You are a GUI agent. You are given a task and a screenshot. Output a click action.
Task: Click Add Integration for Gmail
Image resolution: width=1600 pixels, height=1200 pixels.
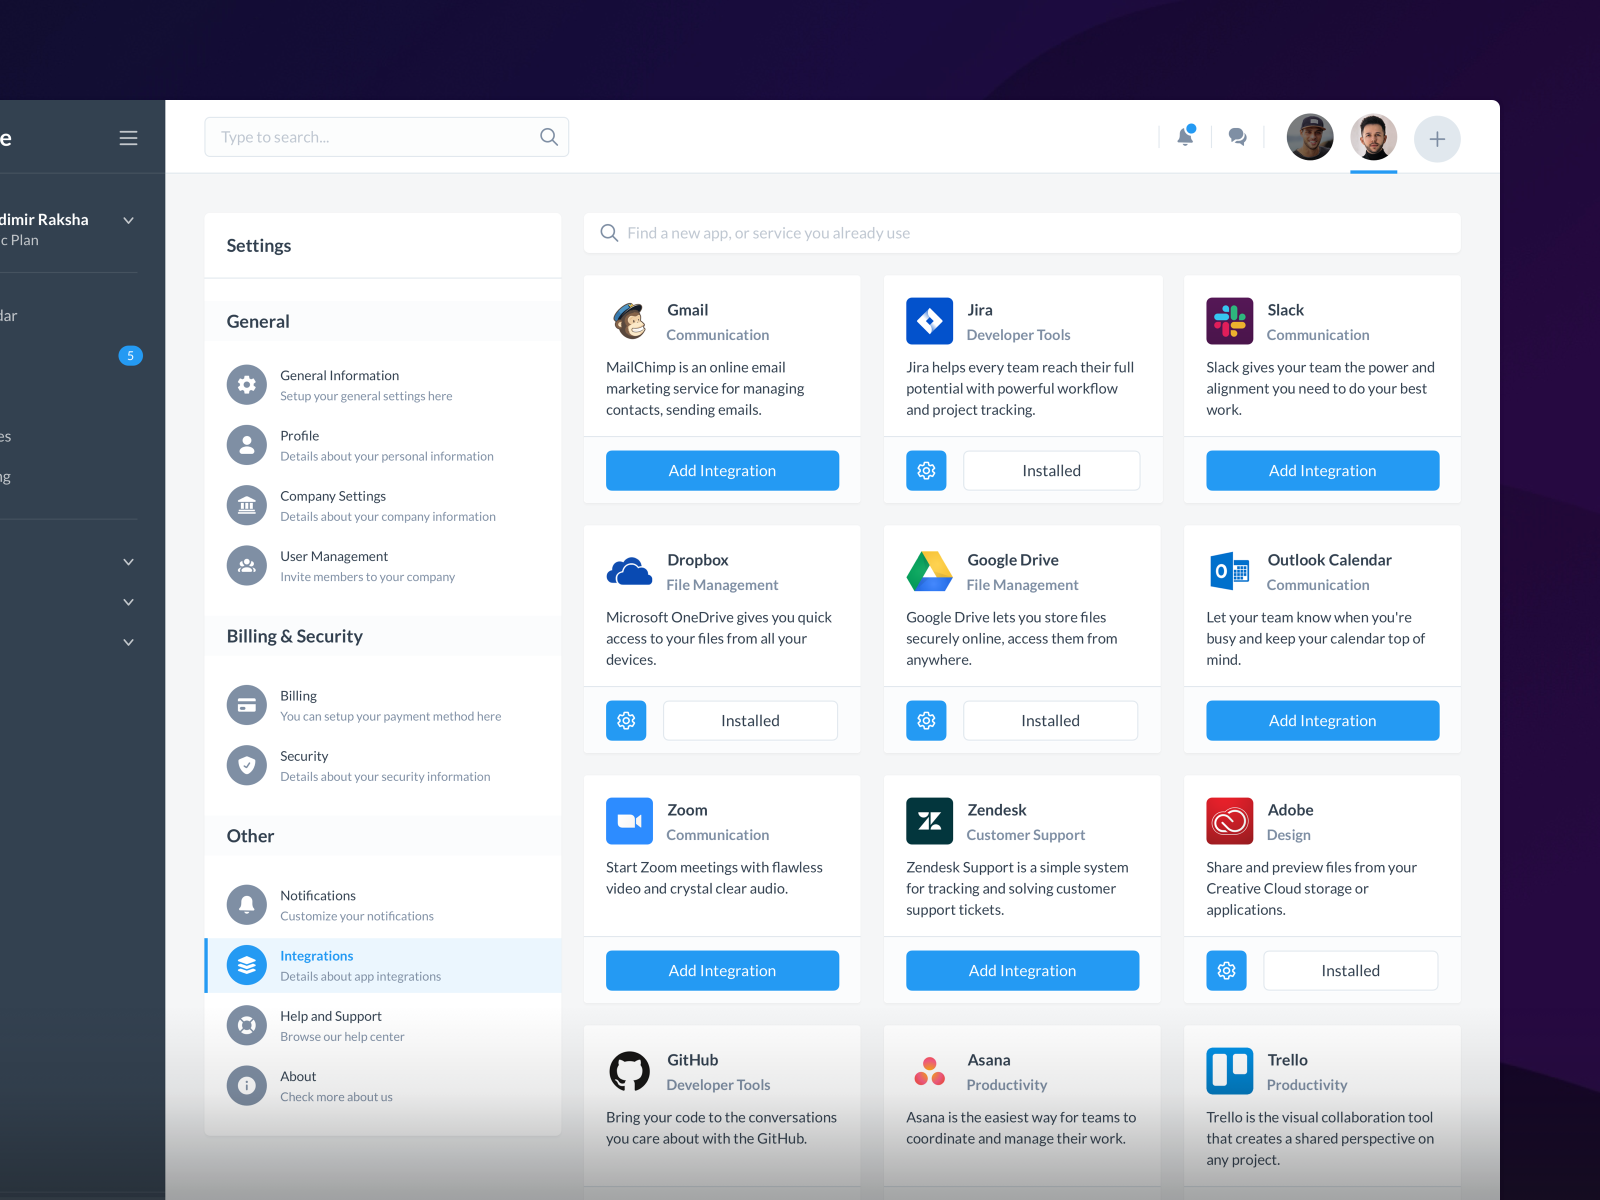pos(722,470)
